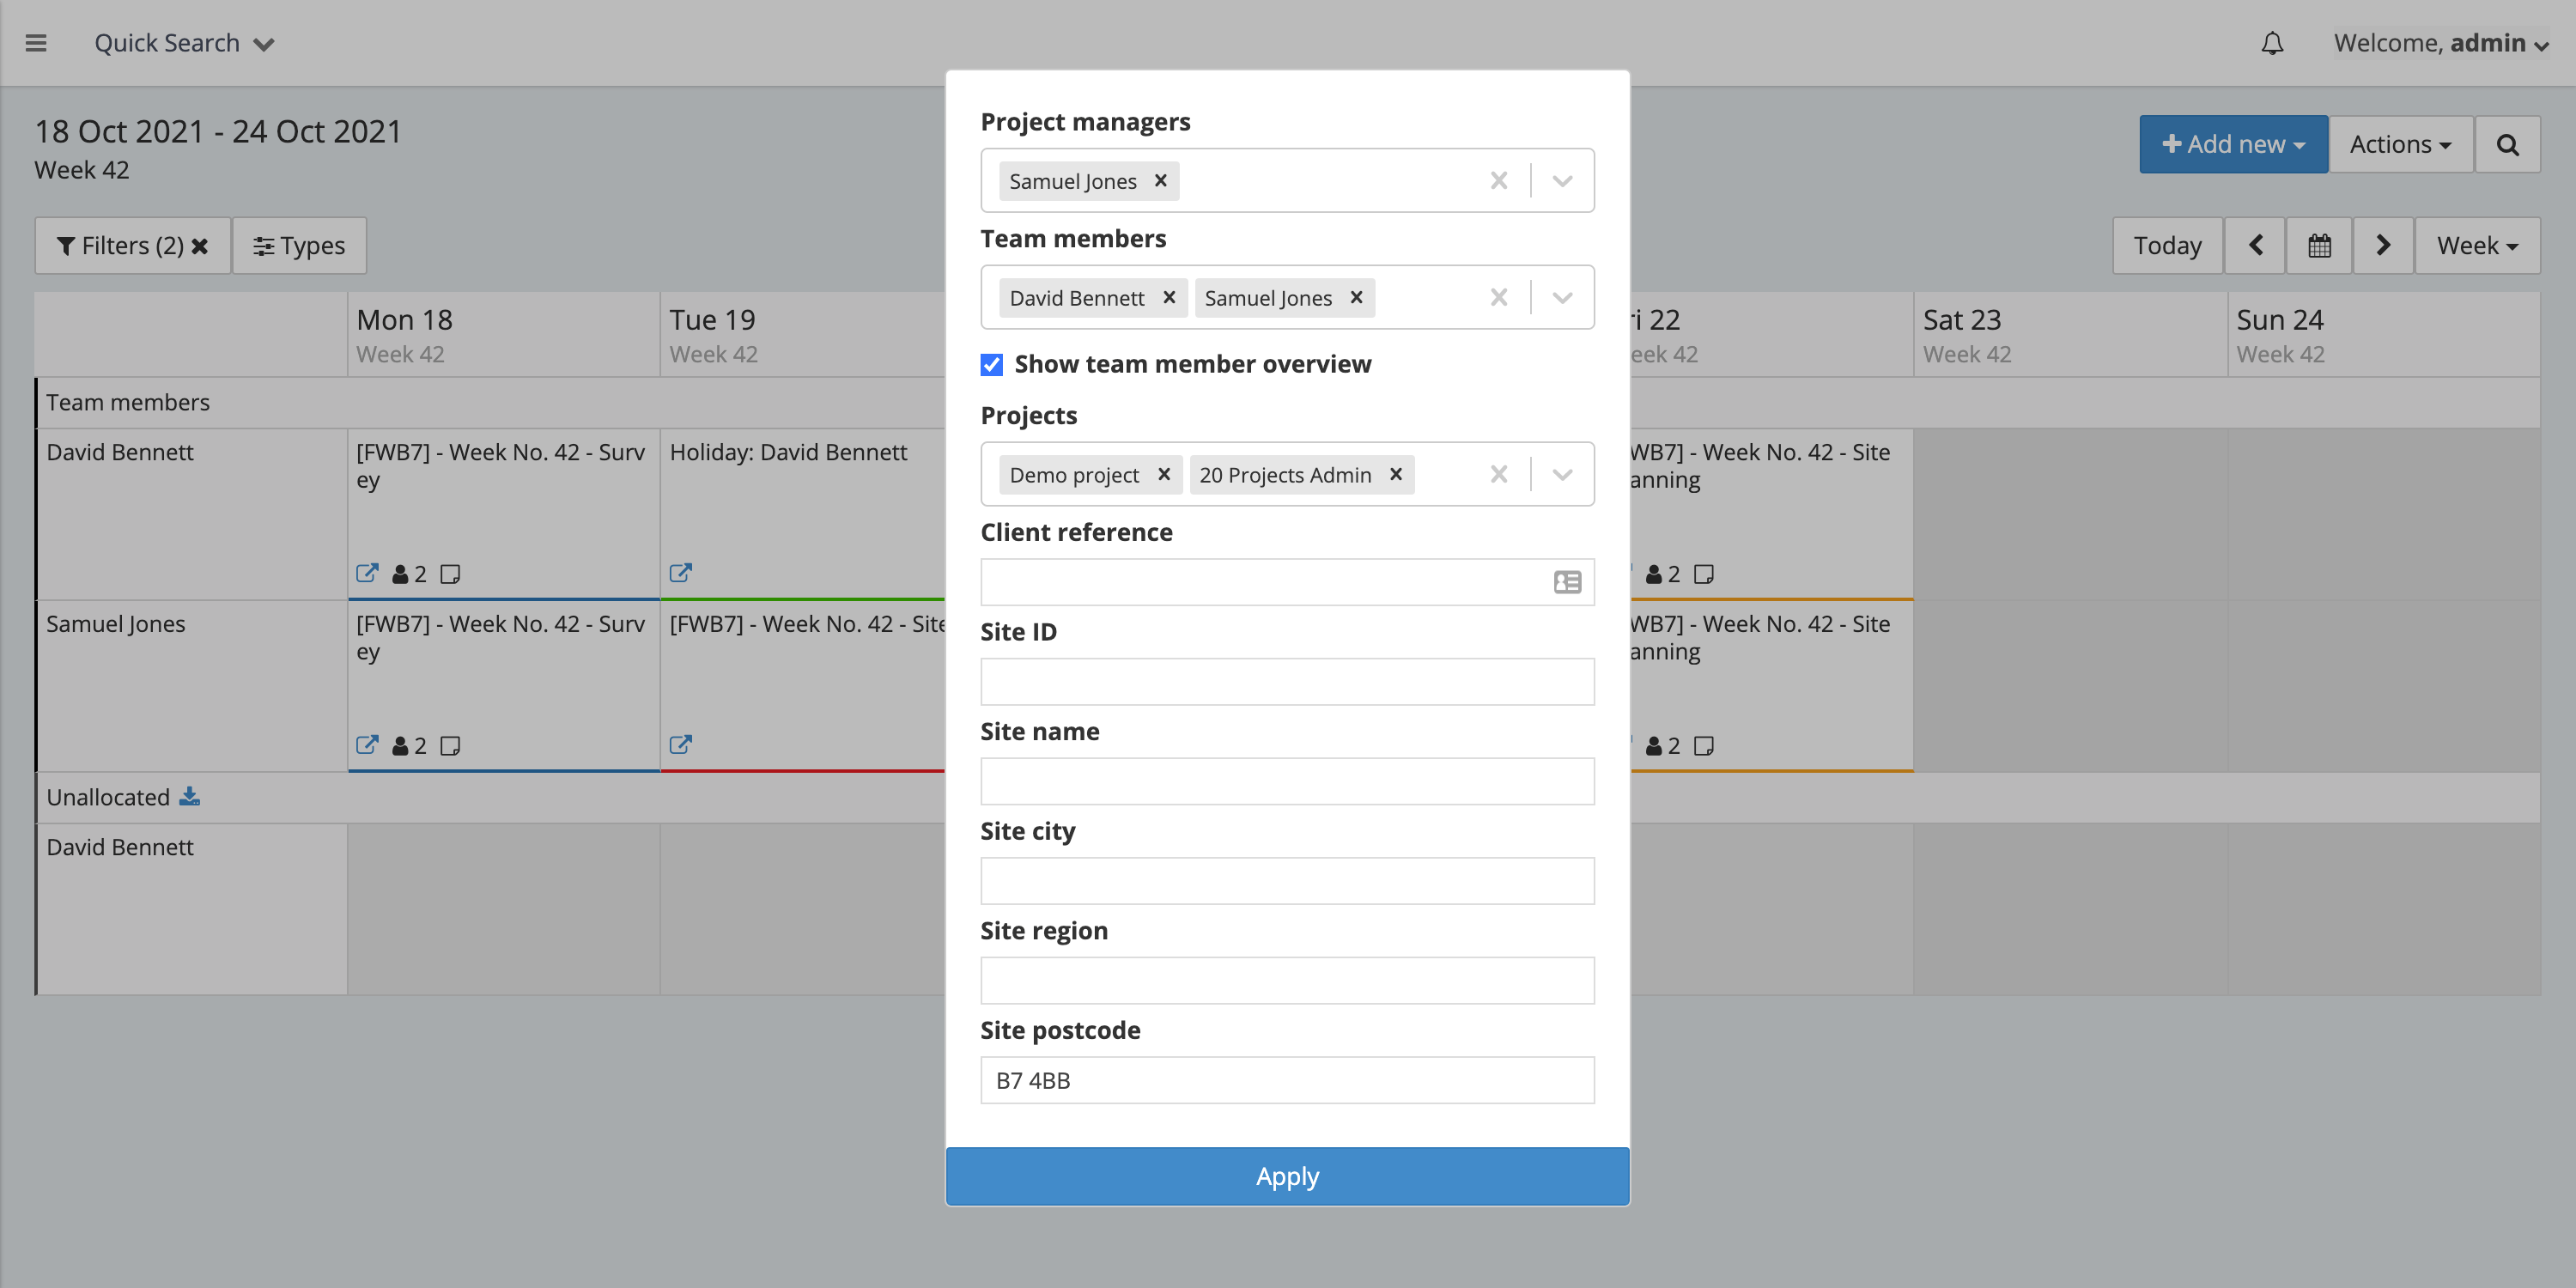Open the Actions menu
The width and height of the screenshot is (2576, 1288).
2400,144
